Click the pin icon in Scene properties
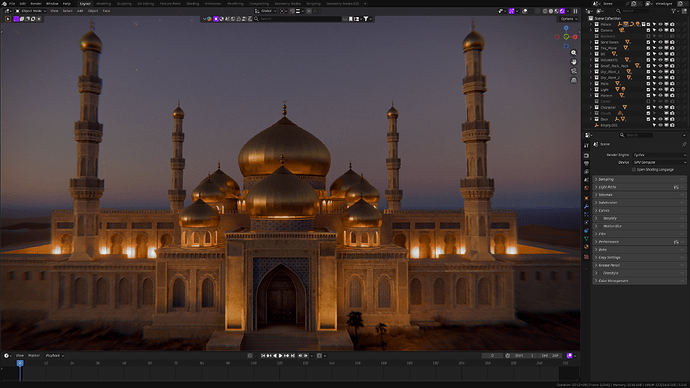Image resolution: width=690 pixels, height=388 pixels. pos(684,144)
